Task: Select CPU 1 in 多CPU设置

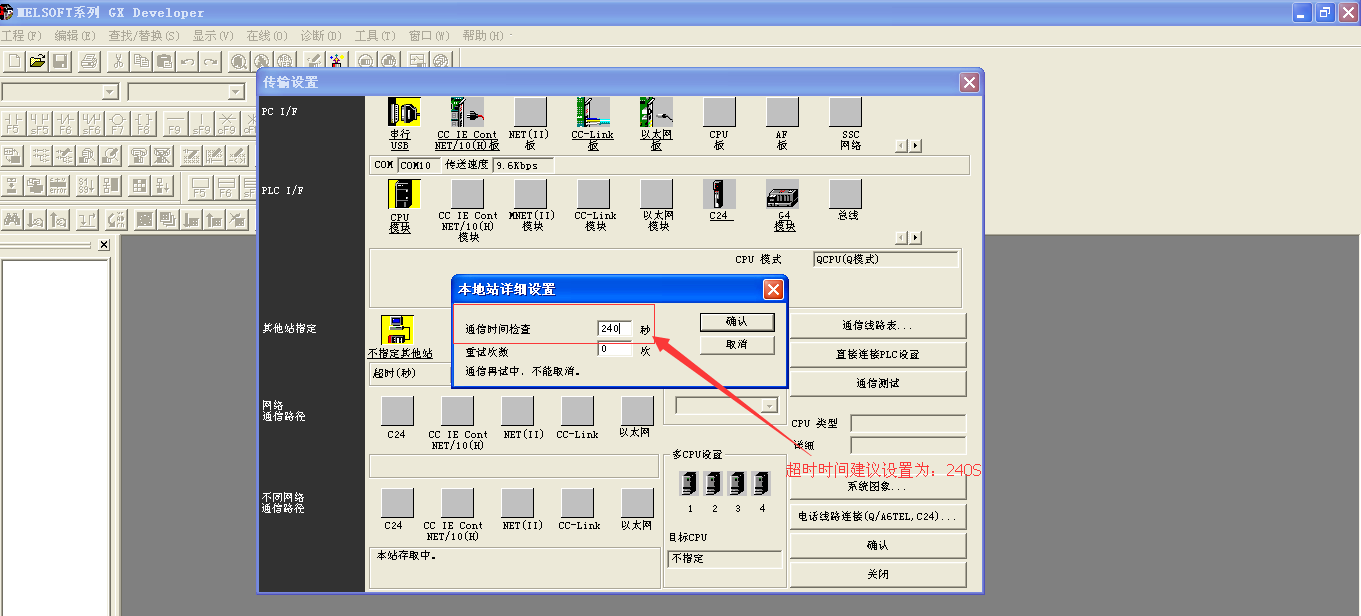Action: 691,482
